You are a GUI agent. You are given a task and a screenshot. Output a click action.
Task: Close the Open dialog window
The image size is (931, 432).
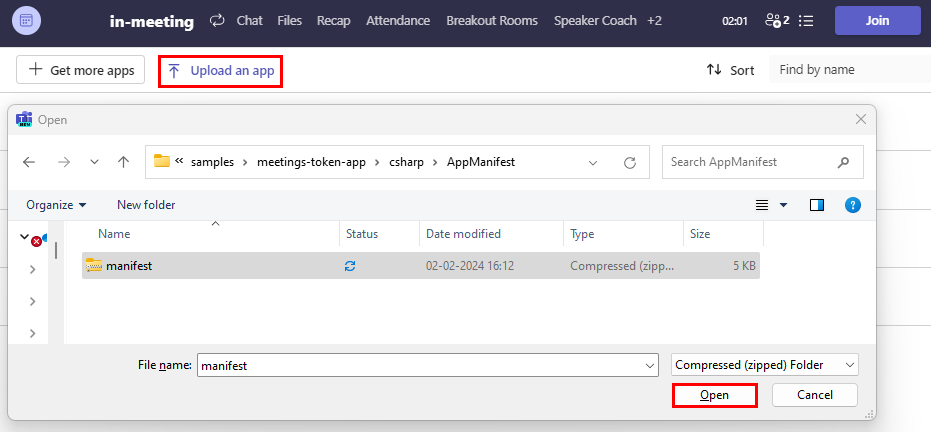(x=860, y=119)
